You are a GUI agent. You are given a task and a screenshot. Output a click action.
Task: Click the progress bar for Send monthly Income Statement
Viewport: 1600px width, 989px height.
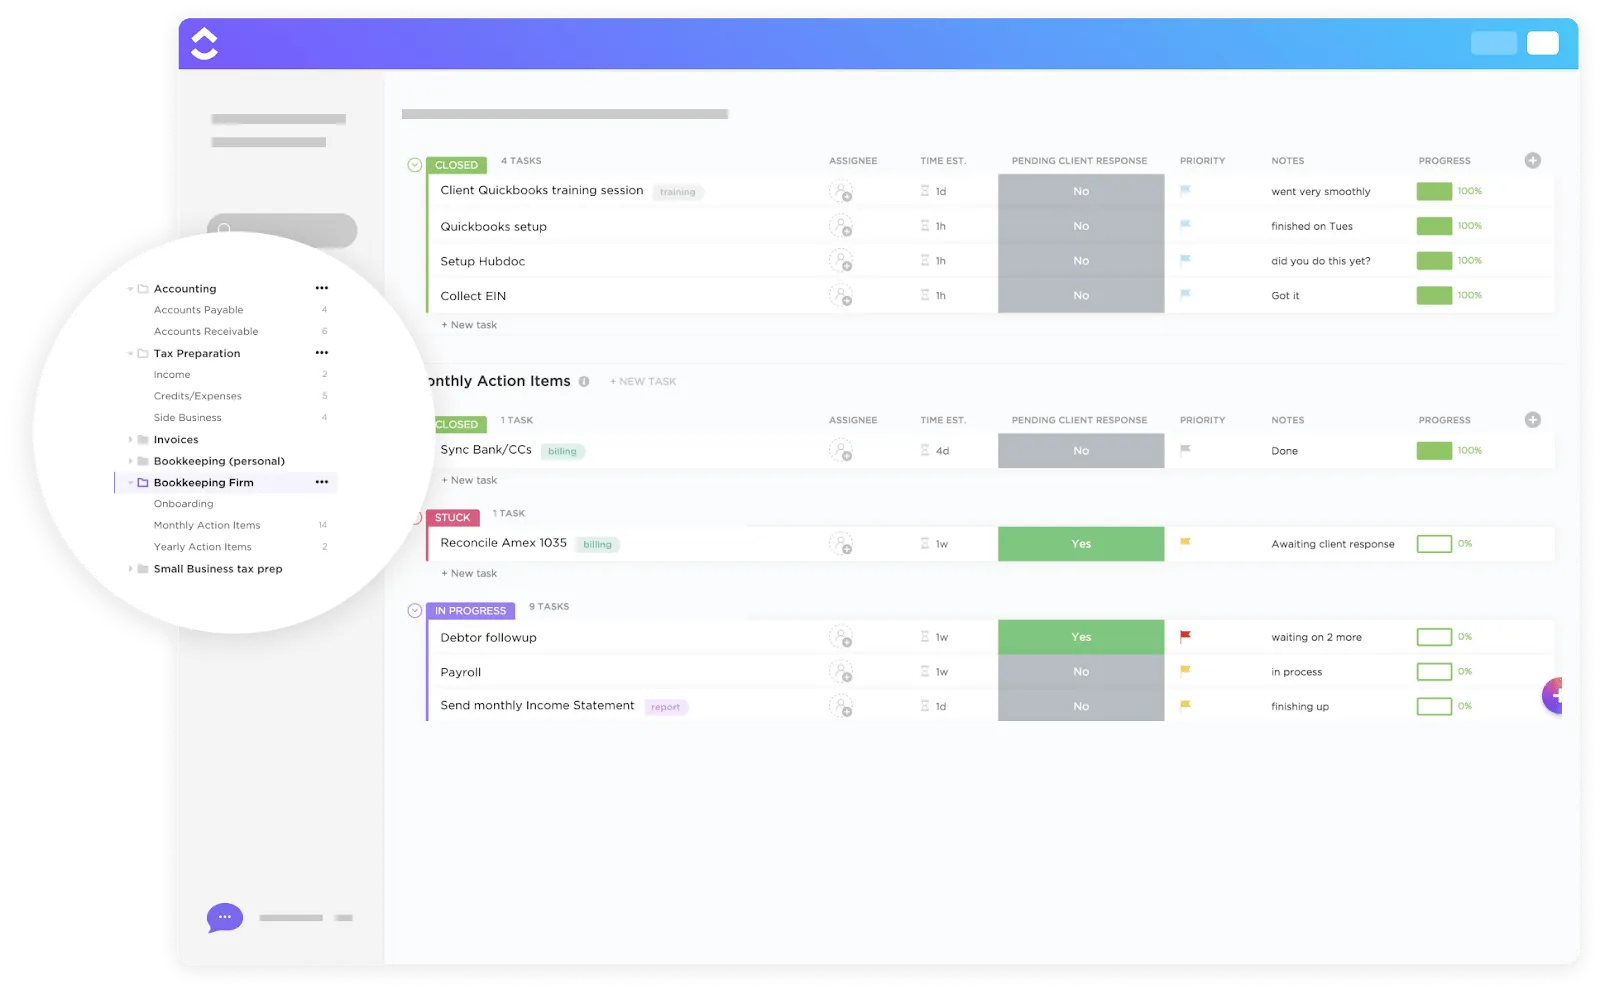pos(1434,706)
